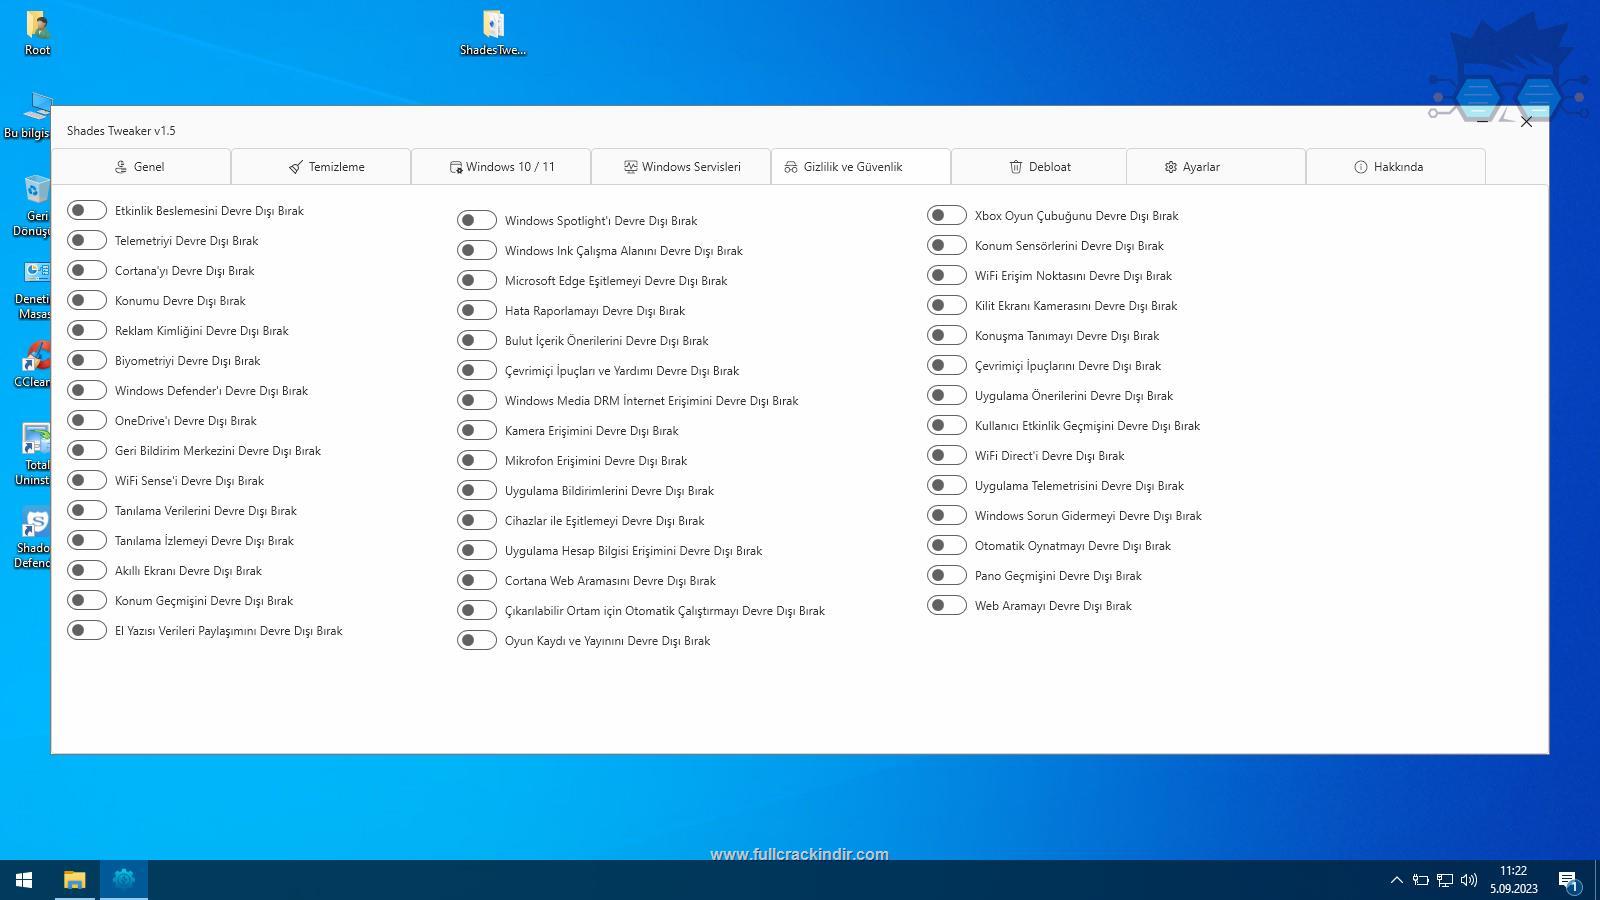
Task: Open the Windows Start menu
Action: pos(24,880)
